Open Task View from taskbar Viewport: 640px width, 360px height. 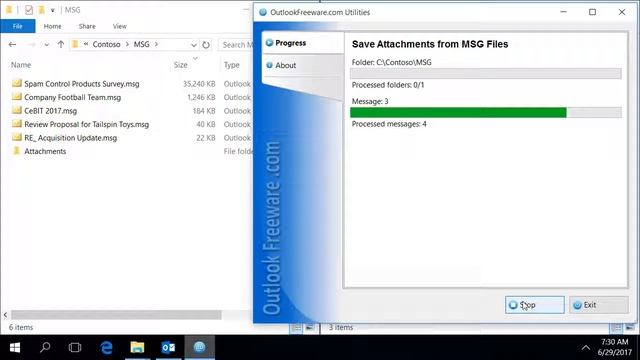[x=75, y=347]
